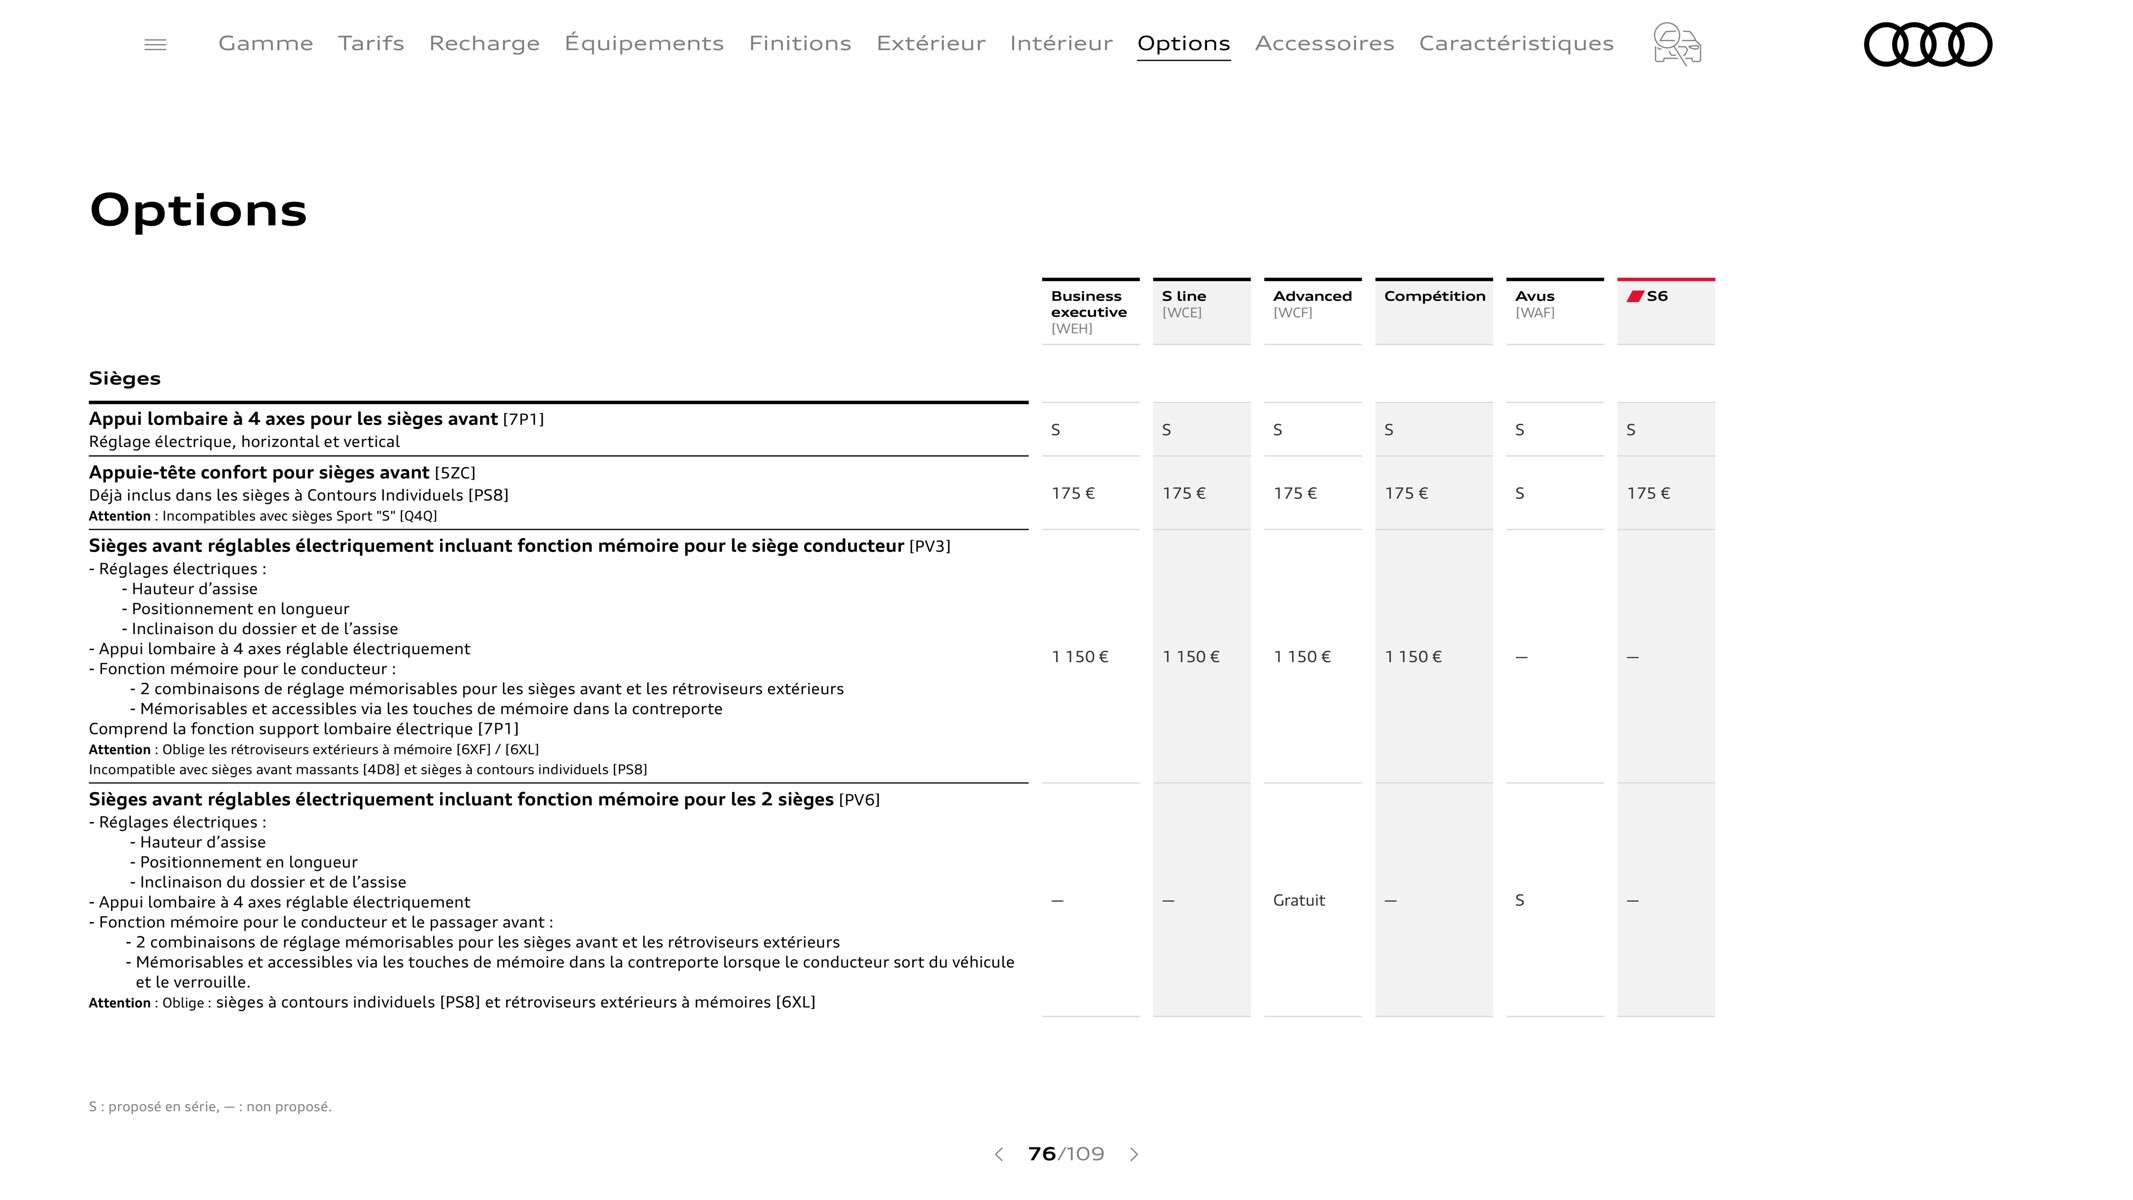Screen dimensions: 2133x1200
Task: Go to the Extérieur tab
Action: (931, 43)
